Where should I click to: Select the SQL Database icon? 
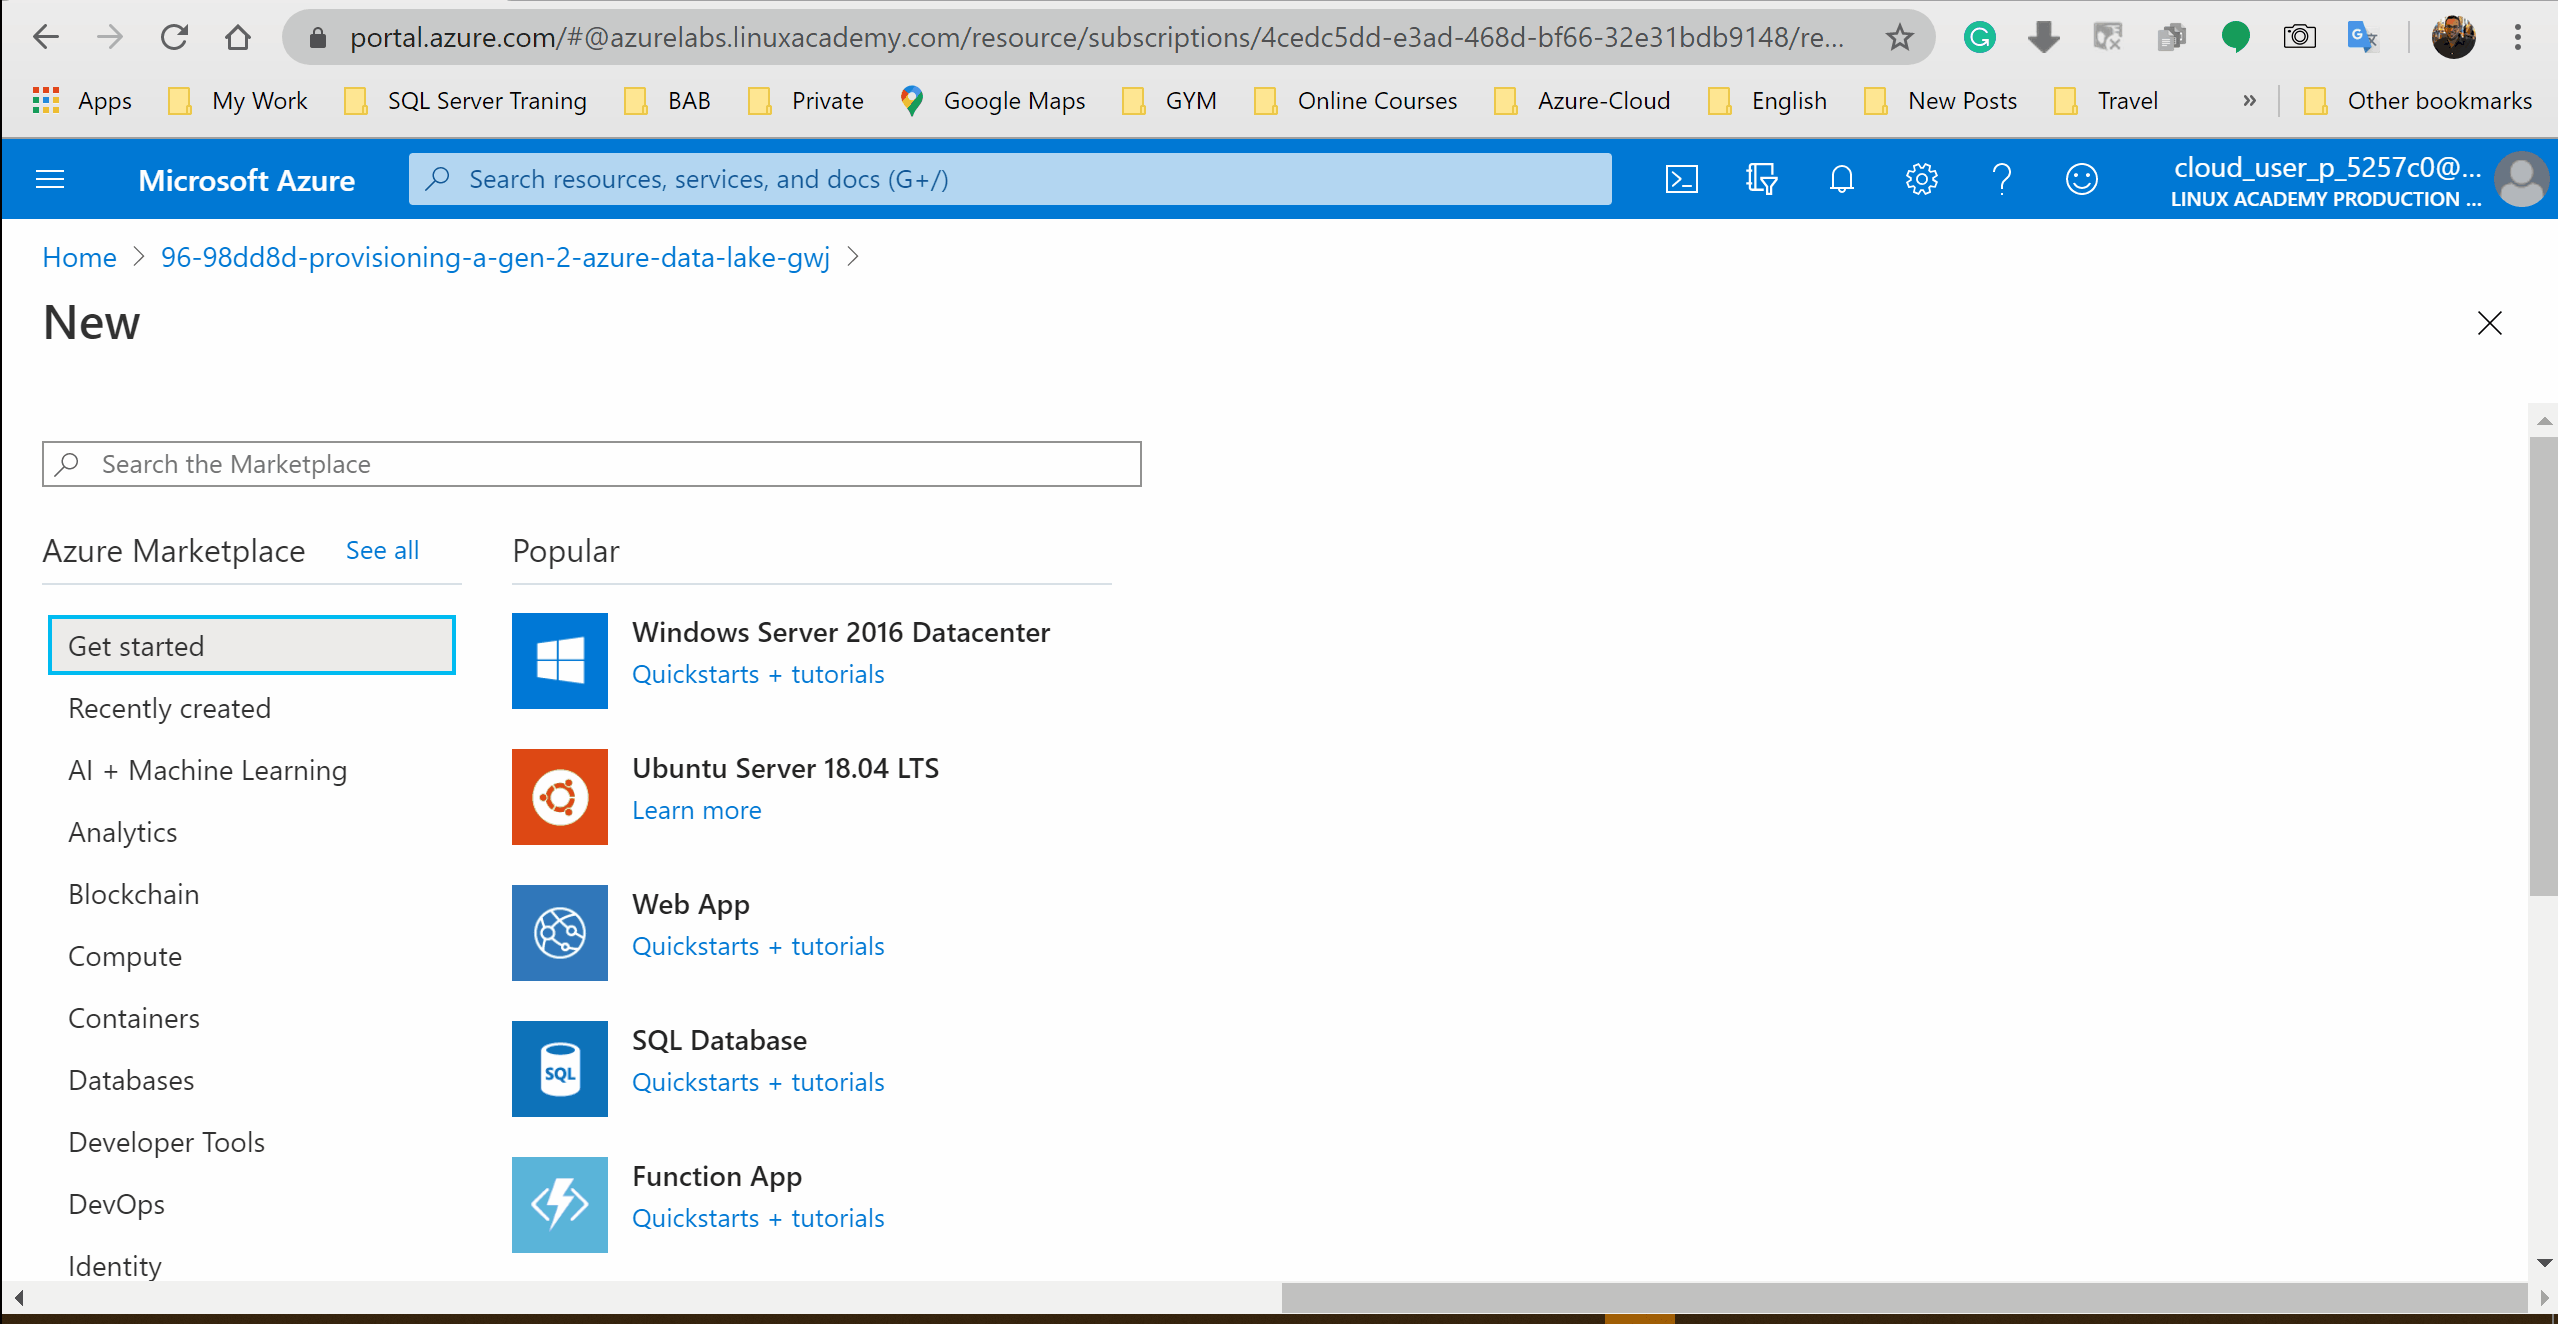click(x=558, y=1068)
